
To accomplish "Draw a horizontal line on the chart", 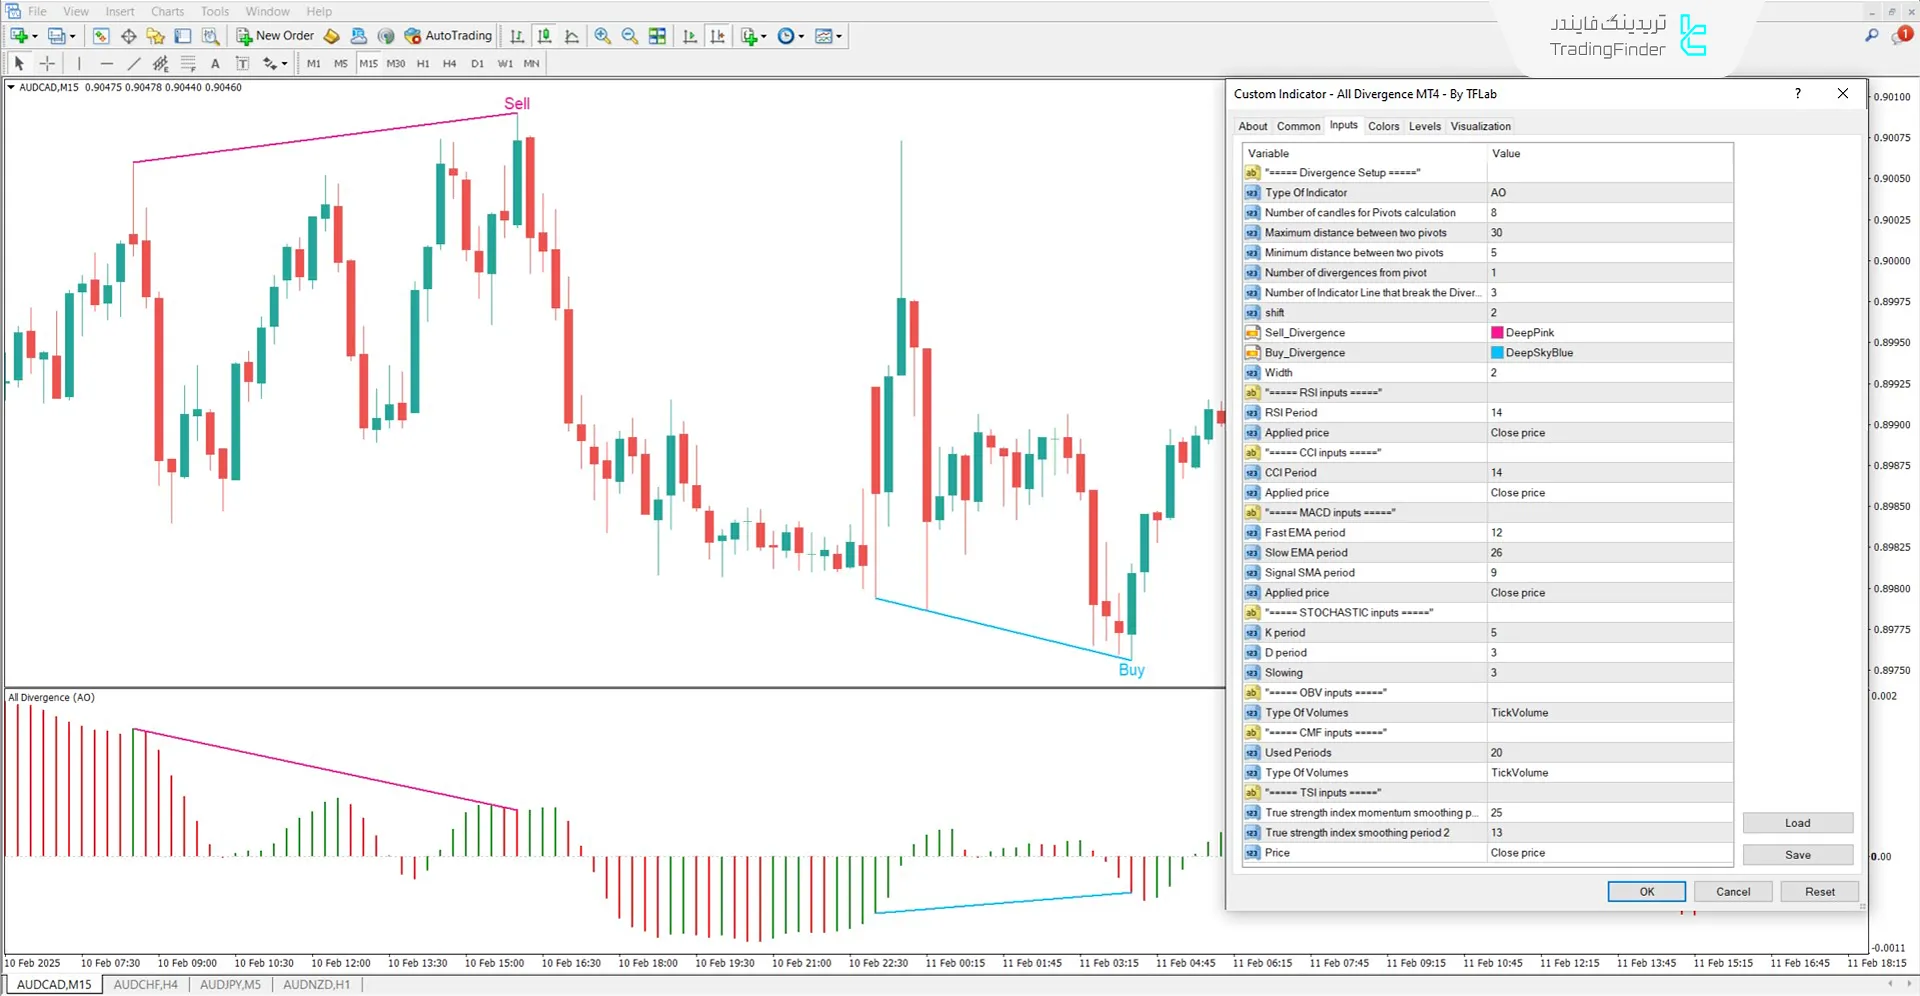I will [x=107, y=63].
